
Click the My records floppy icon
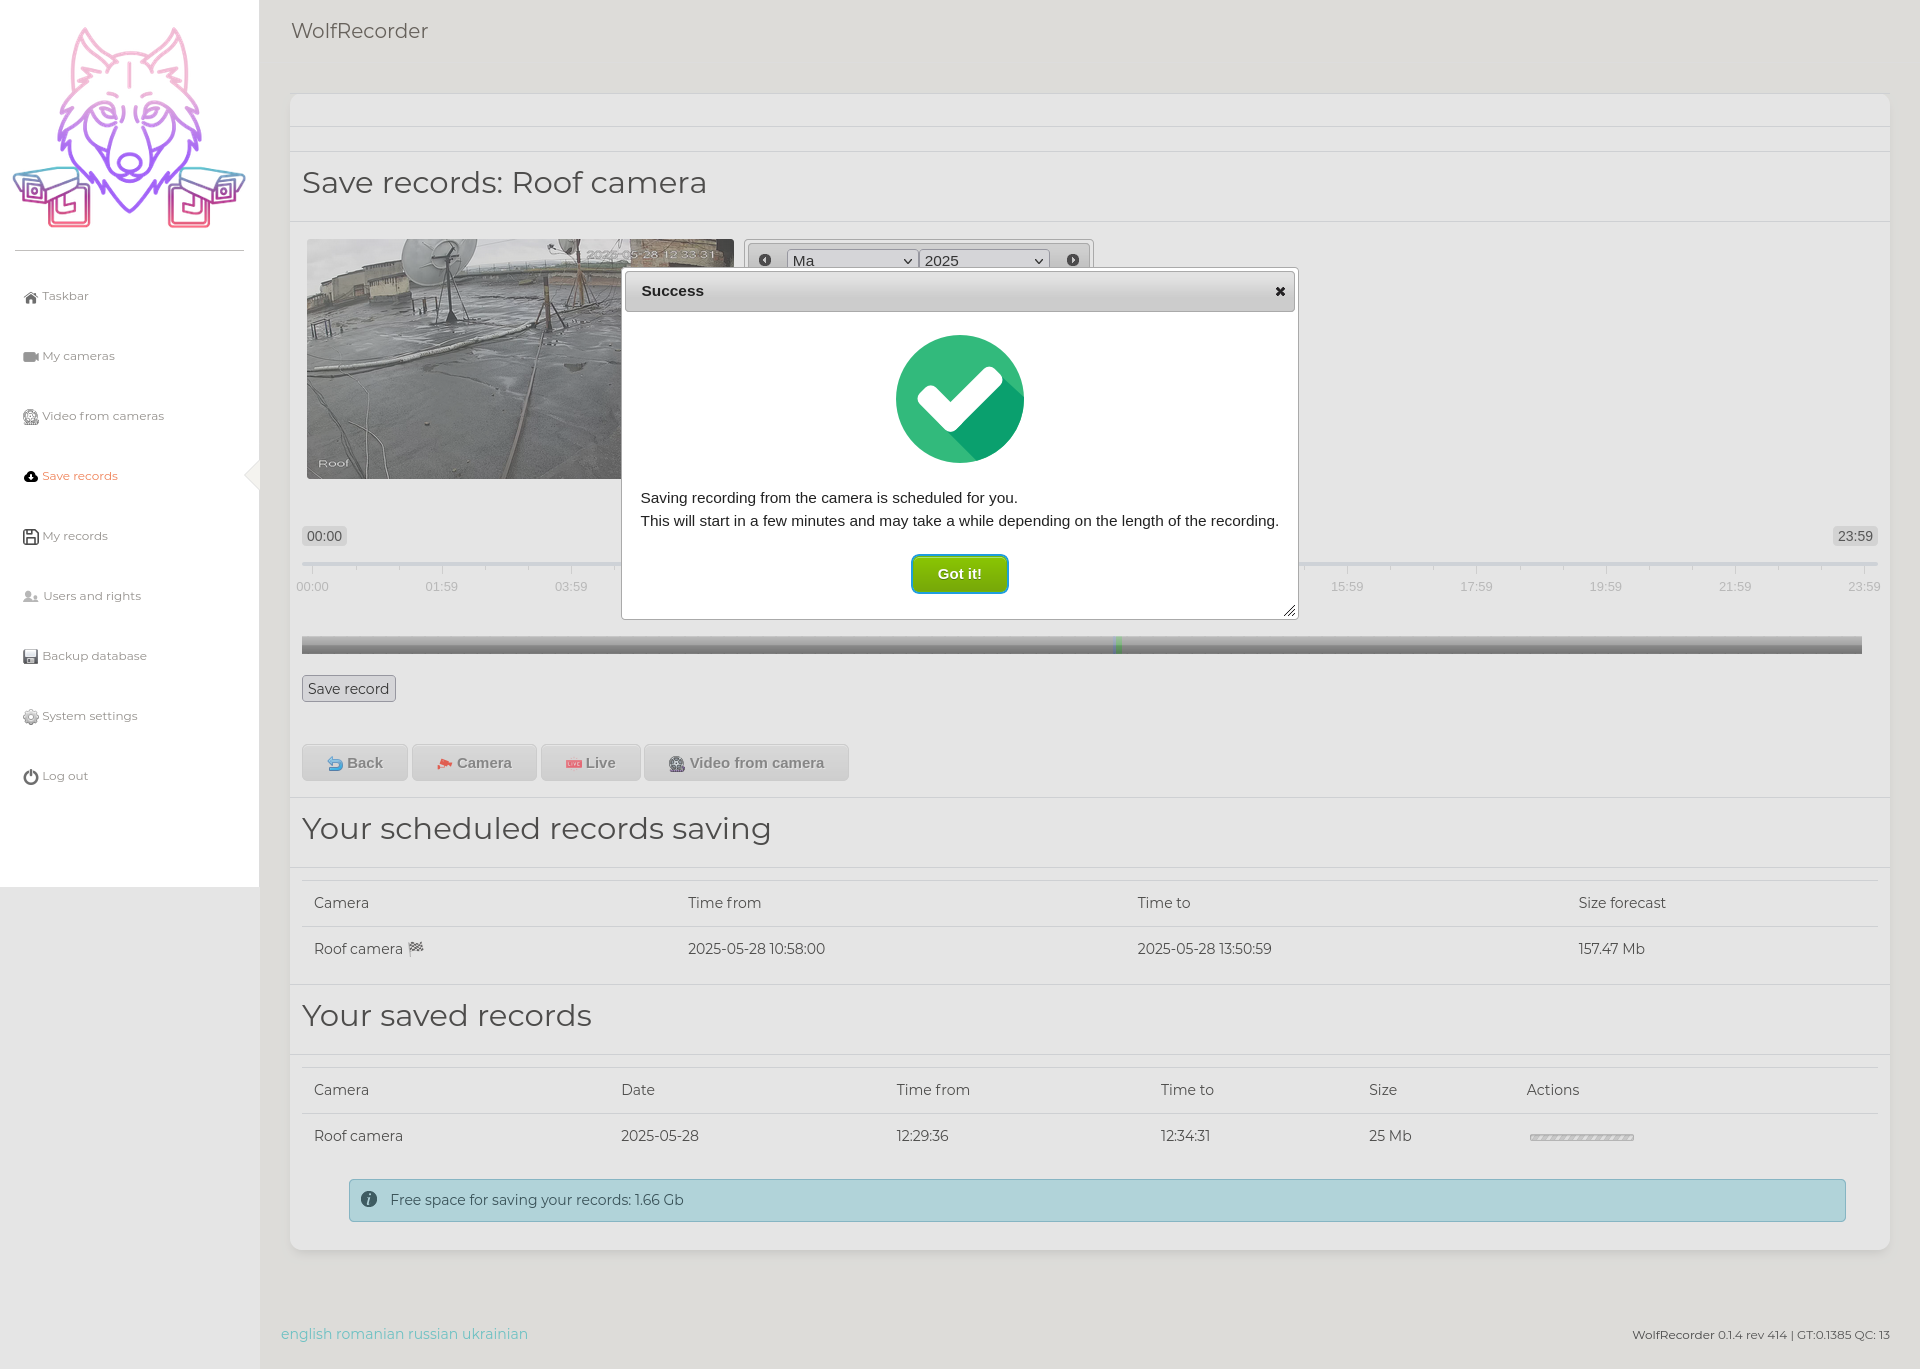point(31,537)
